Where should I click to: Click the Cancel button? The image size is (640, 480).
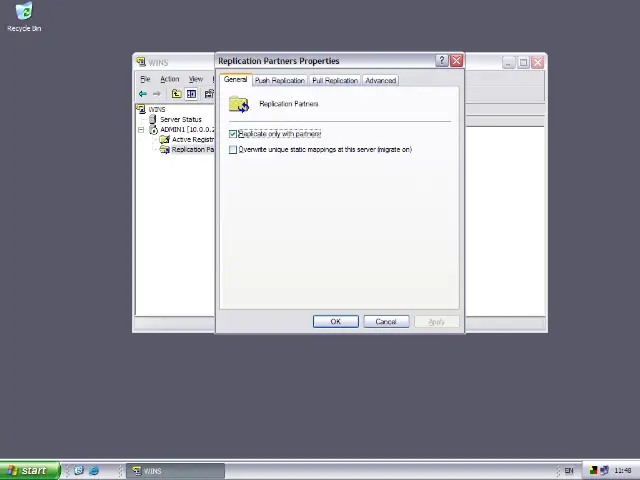tap(385, 321)
